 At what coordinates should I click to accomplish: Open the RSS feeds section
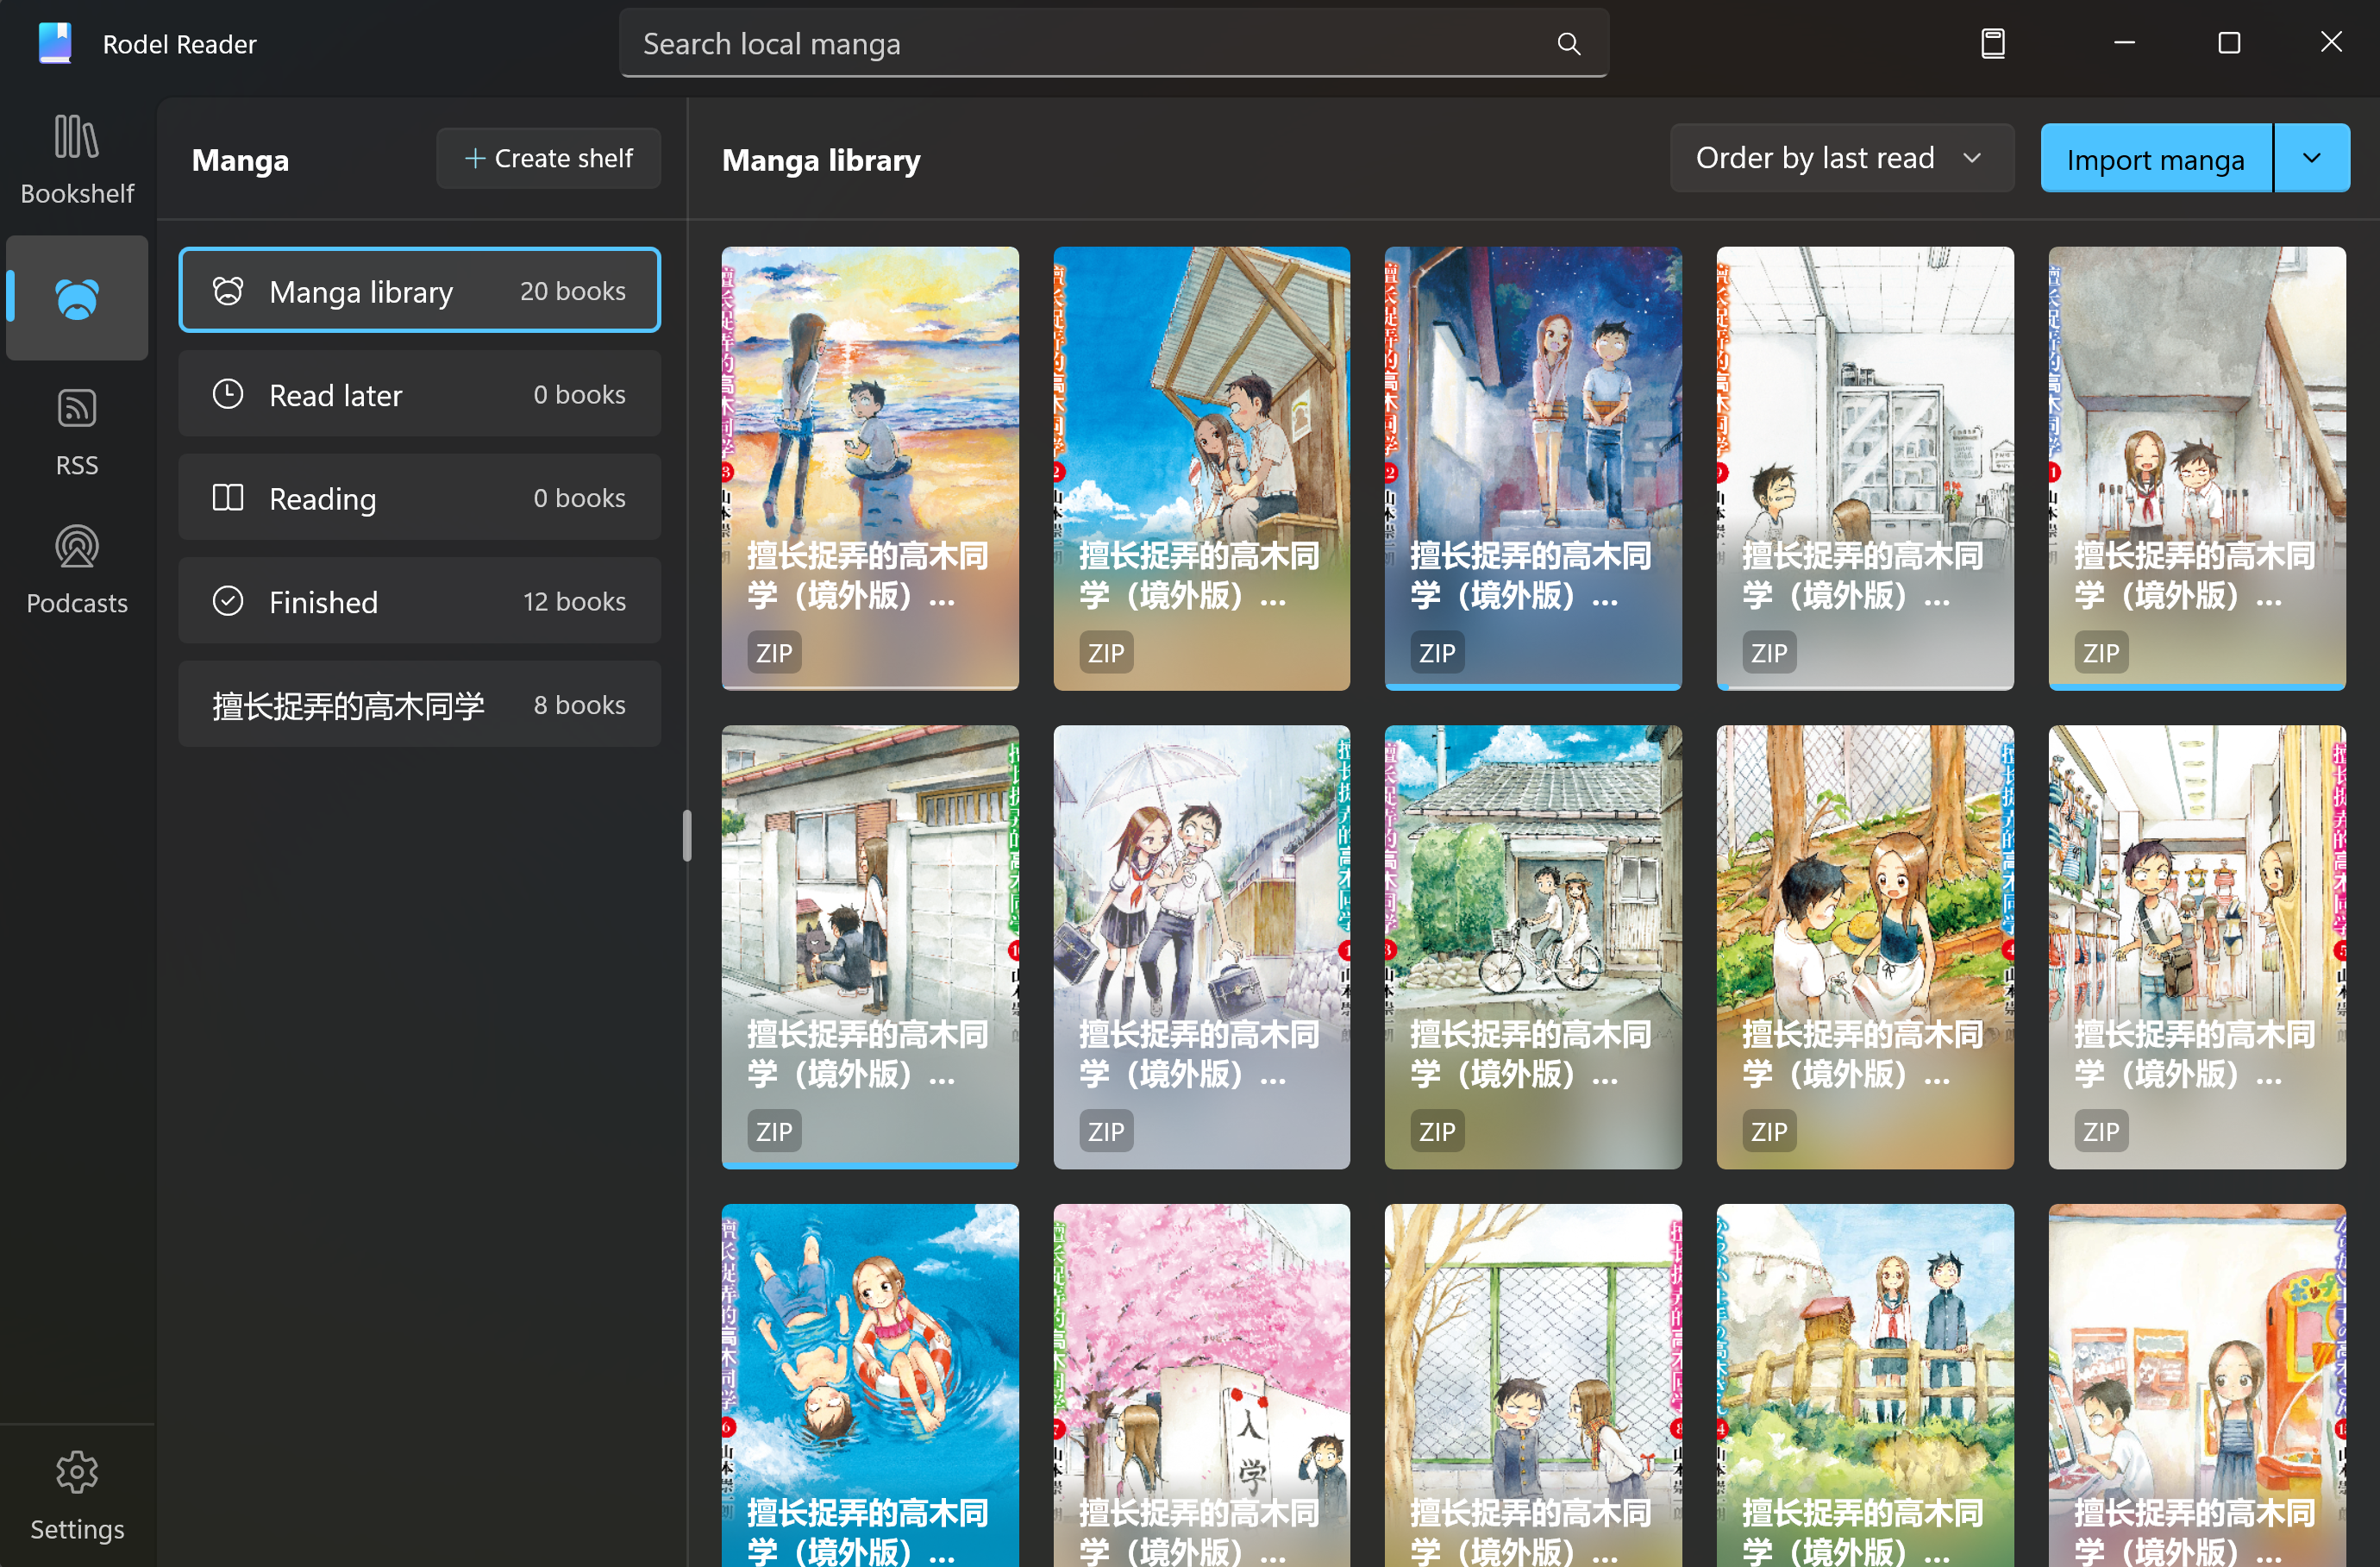coord(77,433)
